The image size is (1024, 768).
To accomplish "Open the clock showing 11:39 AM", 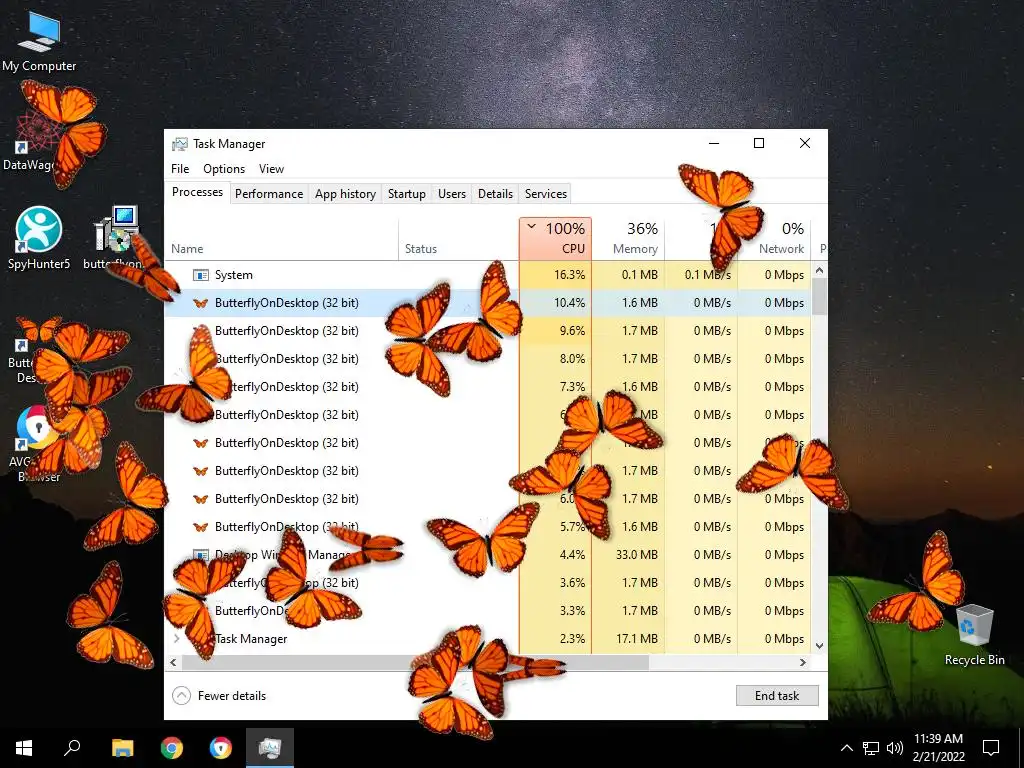I will [938, 748].
